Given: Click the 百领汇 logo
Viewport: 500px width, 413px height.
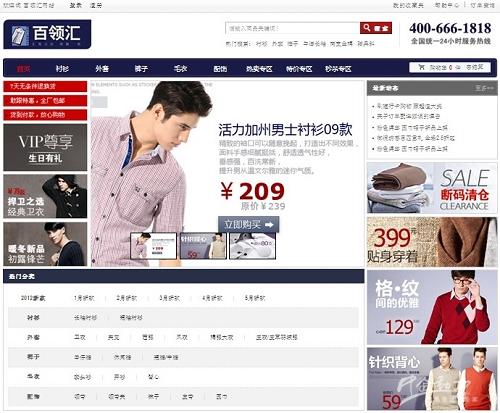Looking at the screenshot, I should 47,34.
